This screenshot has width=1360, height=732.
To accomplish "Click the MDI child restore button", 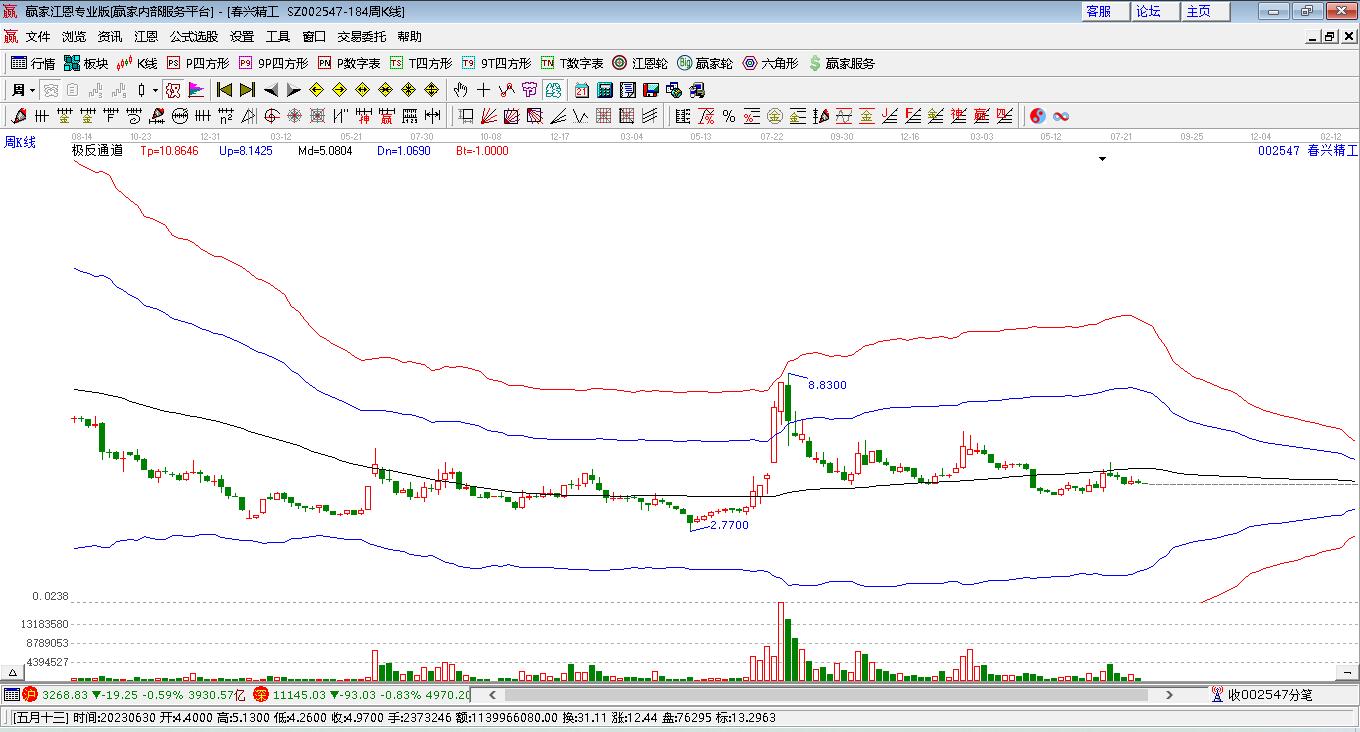I will 1330,36.
